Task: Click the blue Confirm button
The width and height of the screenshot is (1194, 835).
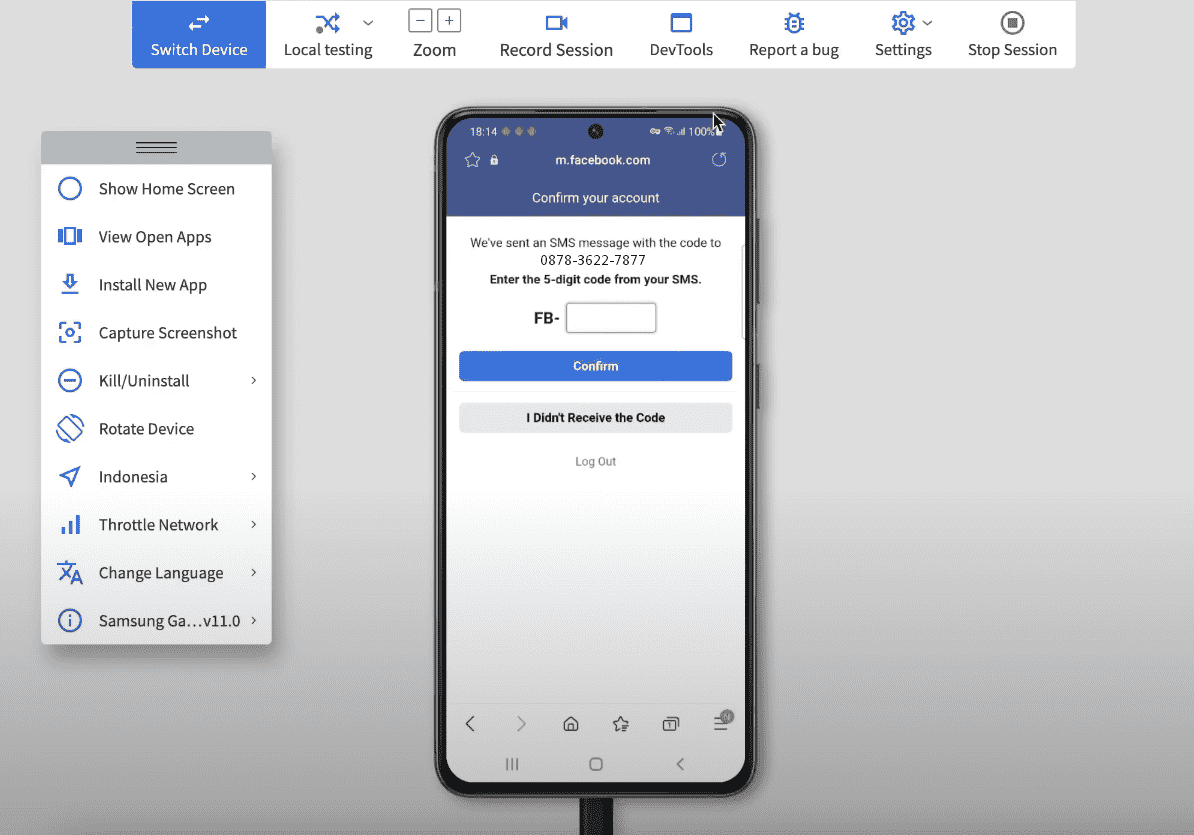Action: click(x=595, y=366)
